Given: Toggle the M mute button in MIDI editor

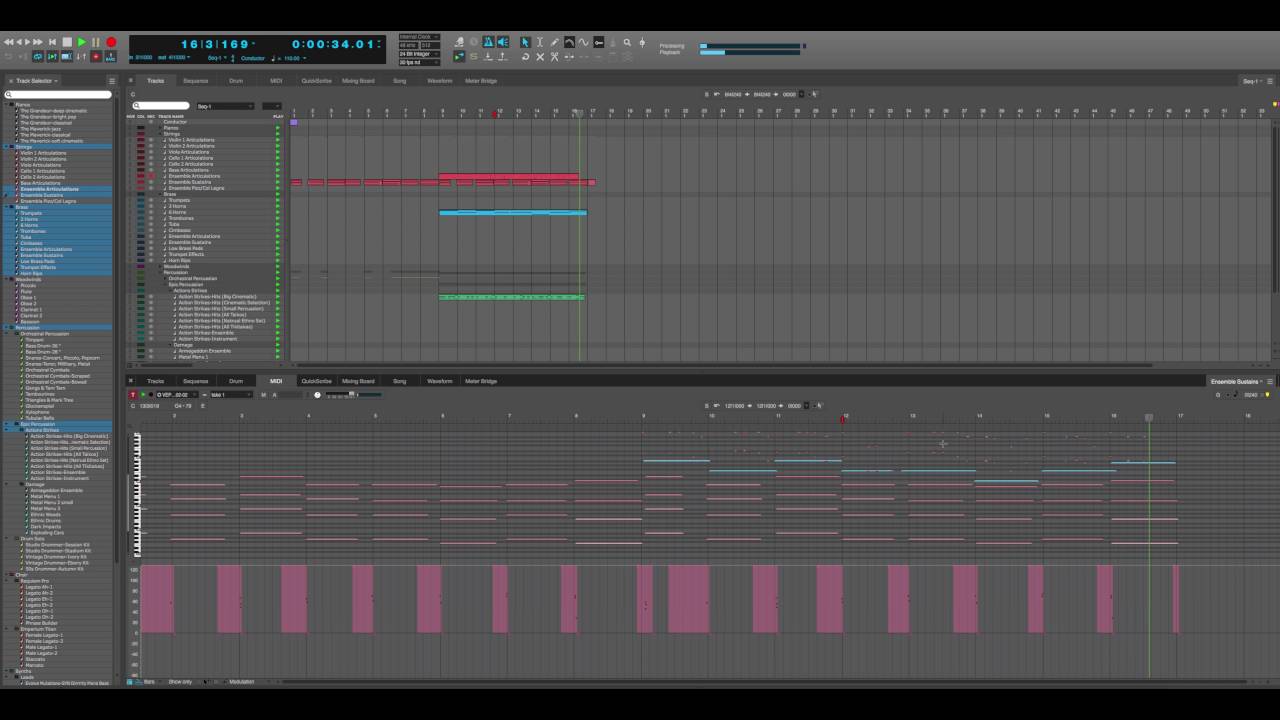Looking at the screenshot, I should coord(264,395).
